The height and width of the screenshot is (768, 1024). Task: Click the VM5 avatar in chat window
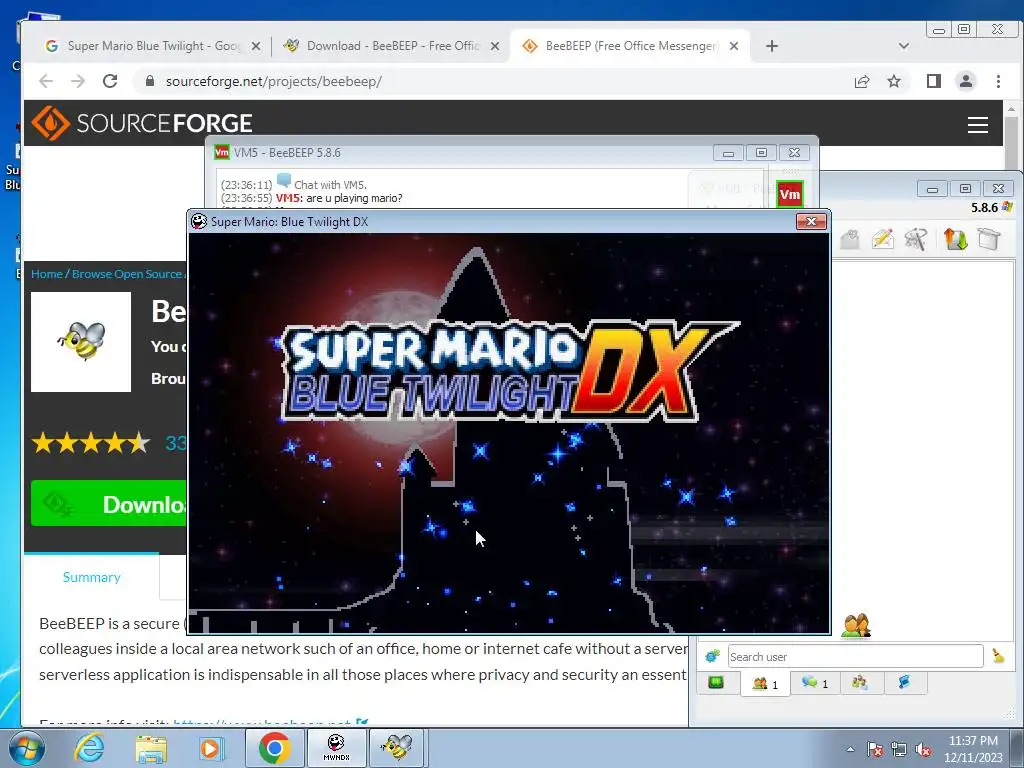pos(790,195)
